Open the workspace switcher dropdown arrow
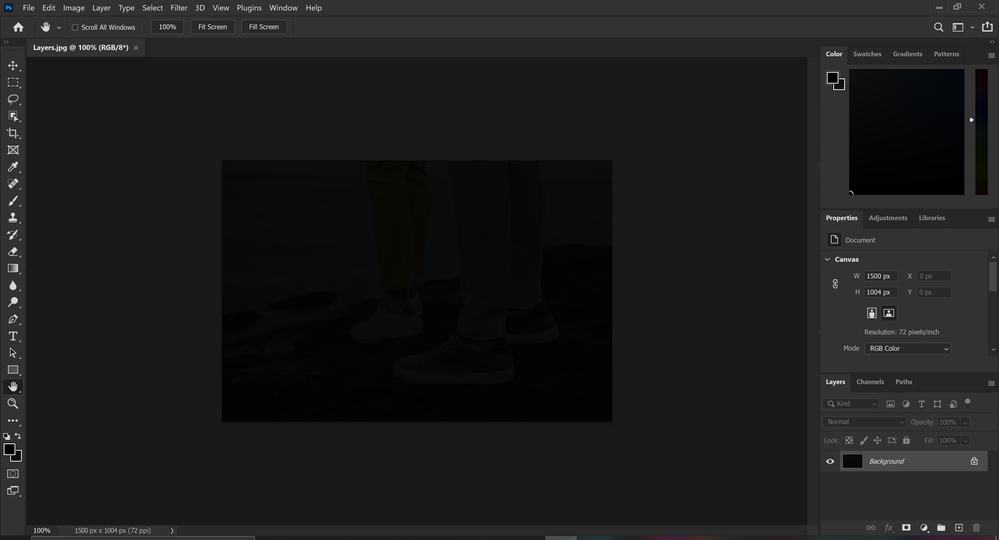 click(x=972, y=27)
